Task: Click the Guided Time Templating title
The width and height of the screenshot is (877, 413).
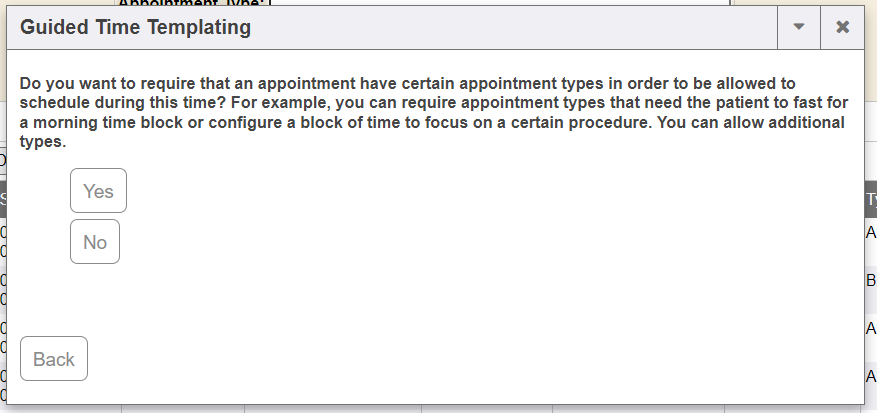Action: 135,27
